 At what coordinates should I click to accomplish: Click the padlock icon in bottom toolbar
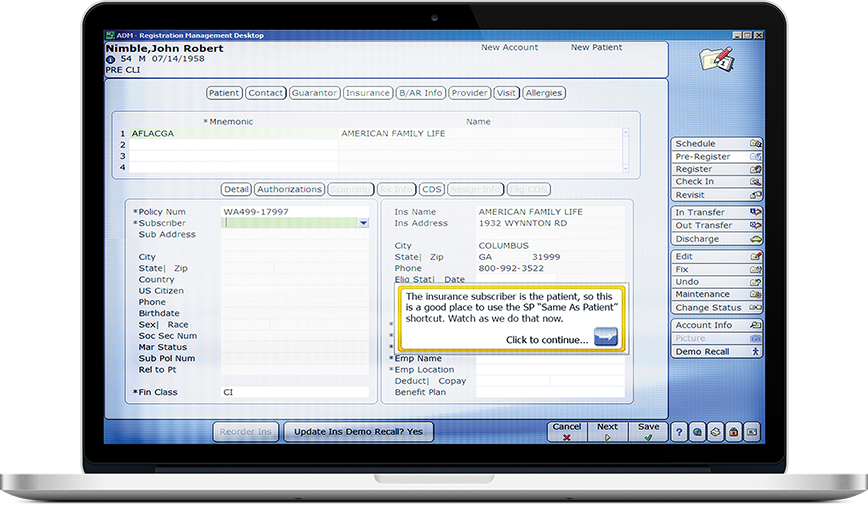pos(733,432)
